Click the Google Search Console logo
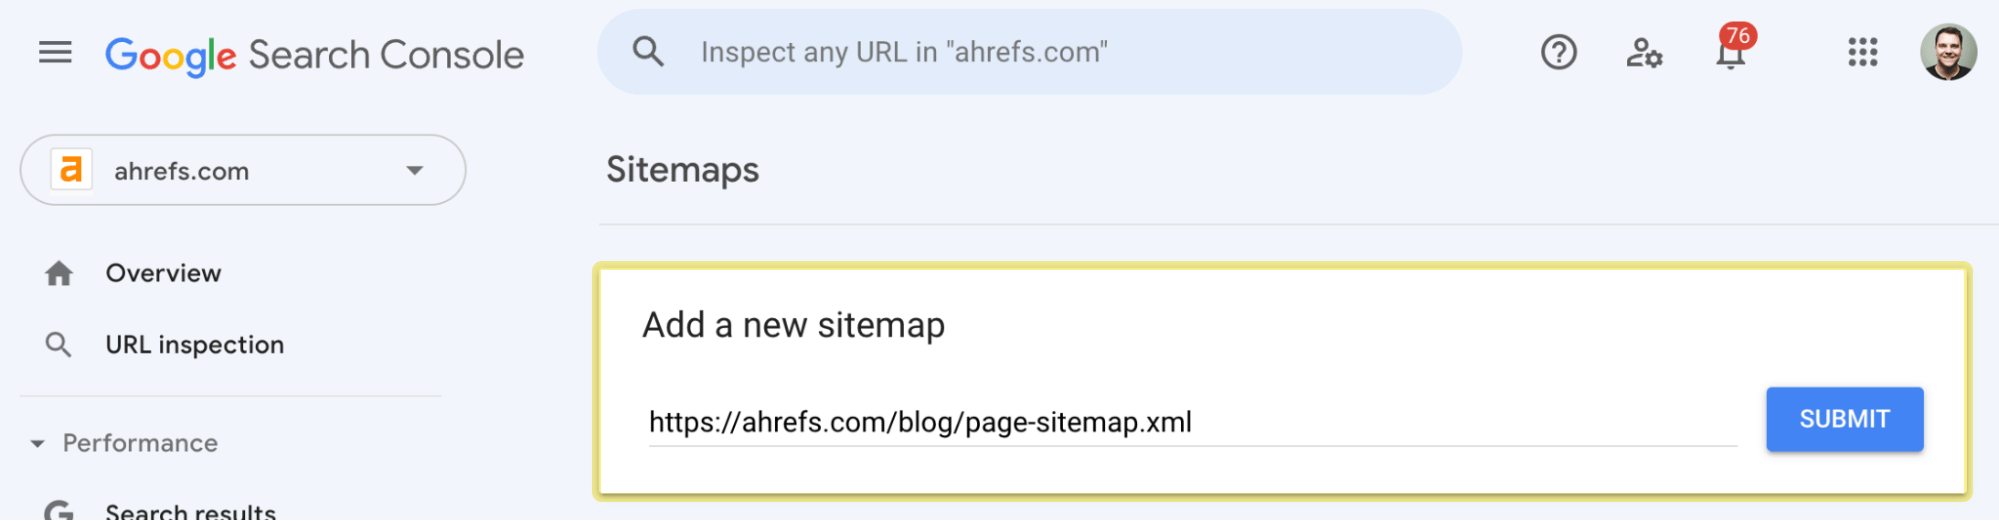 (314, 55)
